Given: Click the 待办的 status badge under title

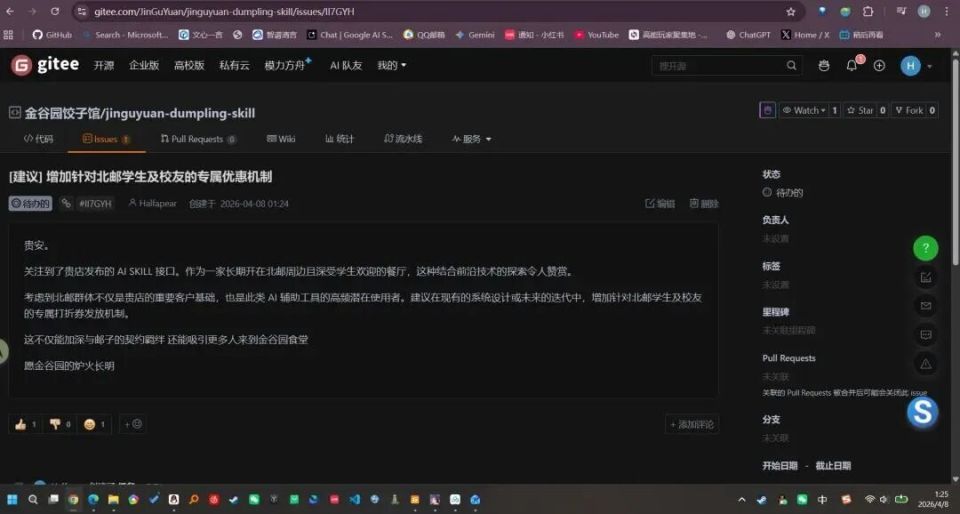Looking at the screenshot, I should click(x=30, y=203).
